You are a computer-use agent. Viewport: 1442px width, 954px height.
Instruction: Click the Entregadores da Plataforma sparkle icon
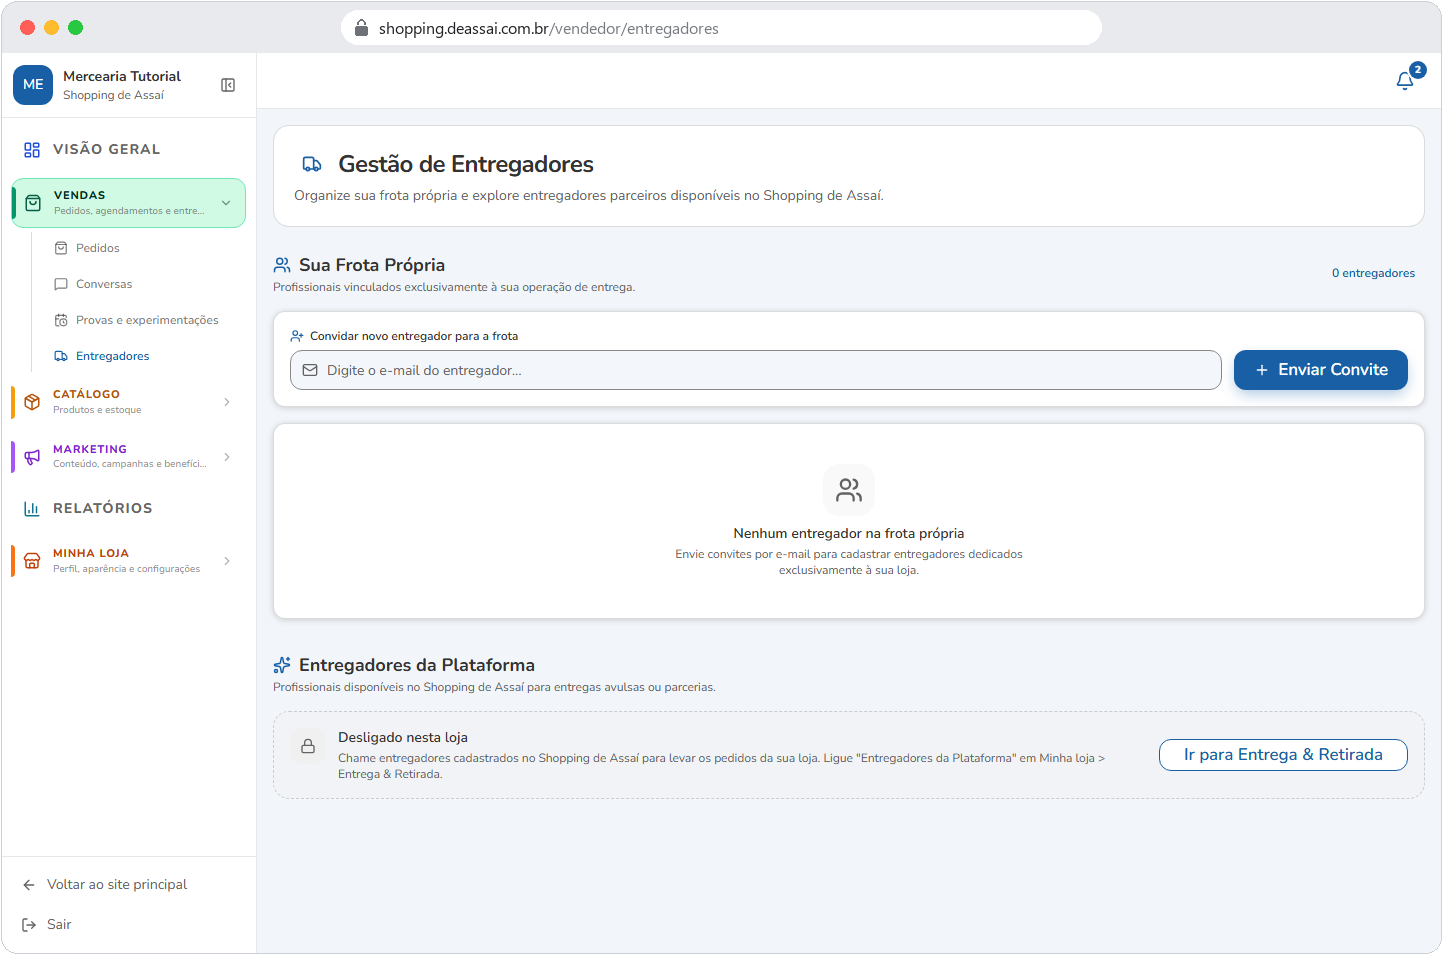(282, 665)
